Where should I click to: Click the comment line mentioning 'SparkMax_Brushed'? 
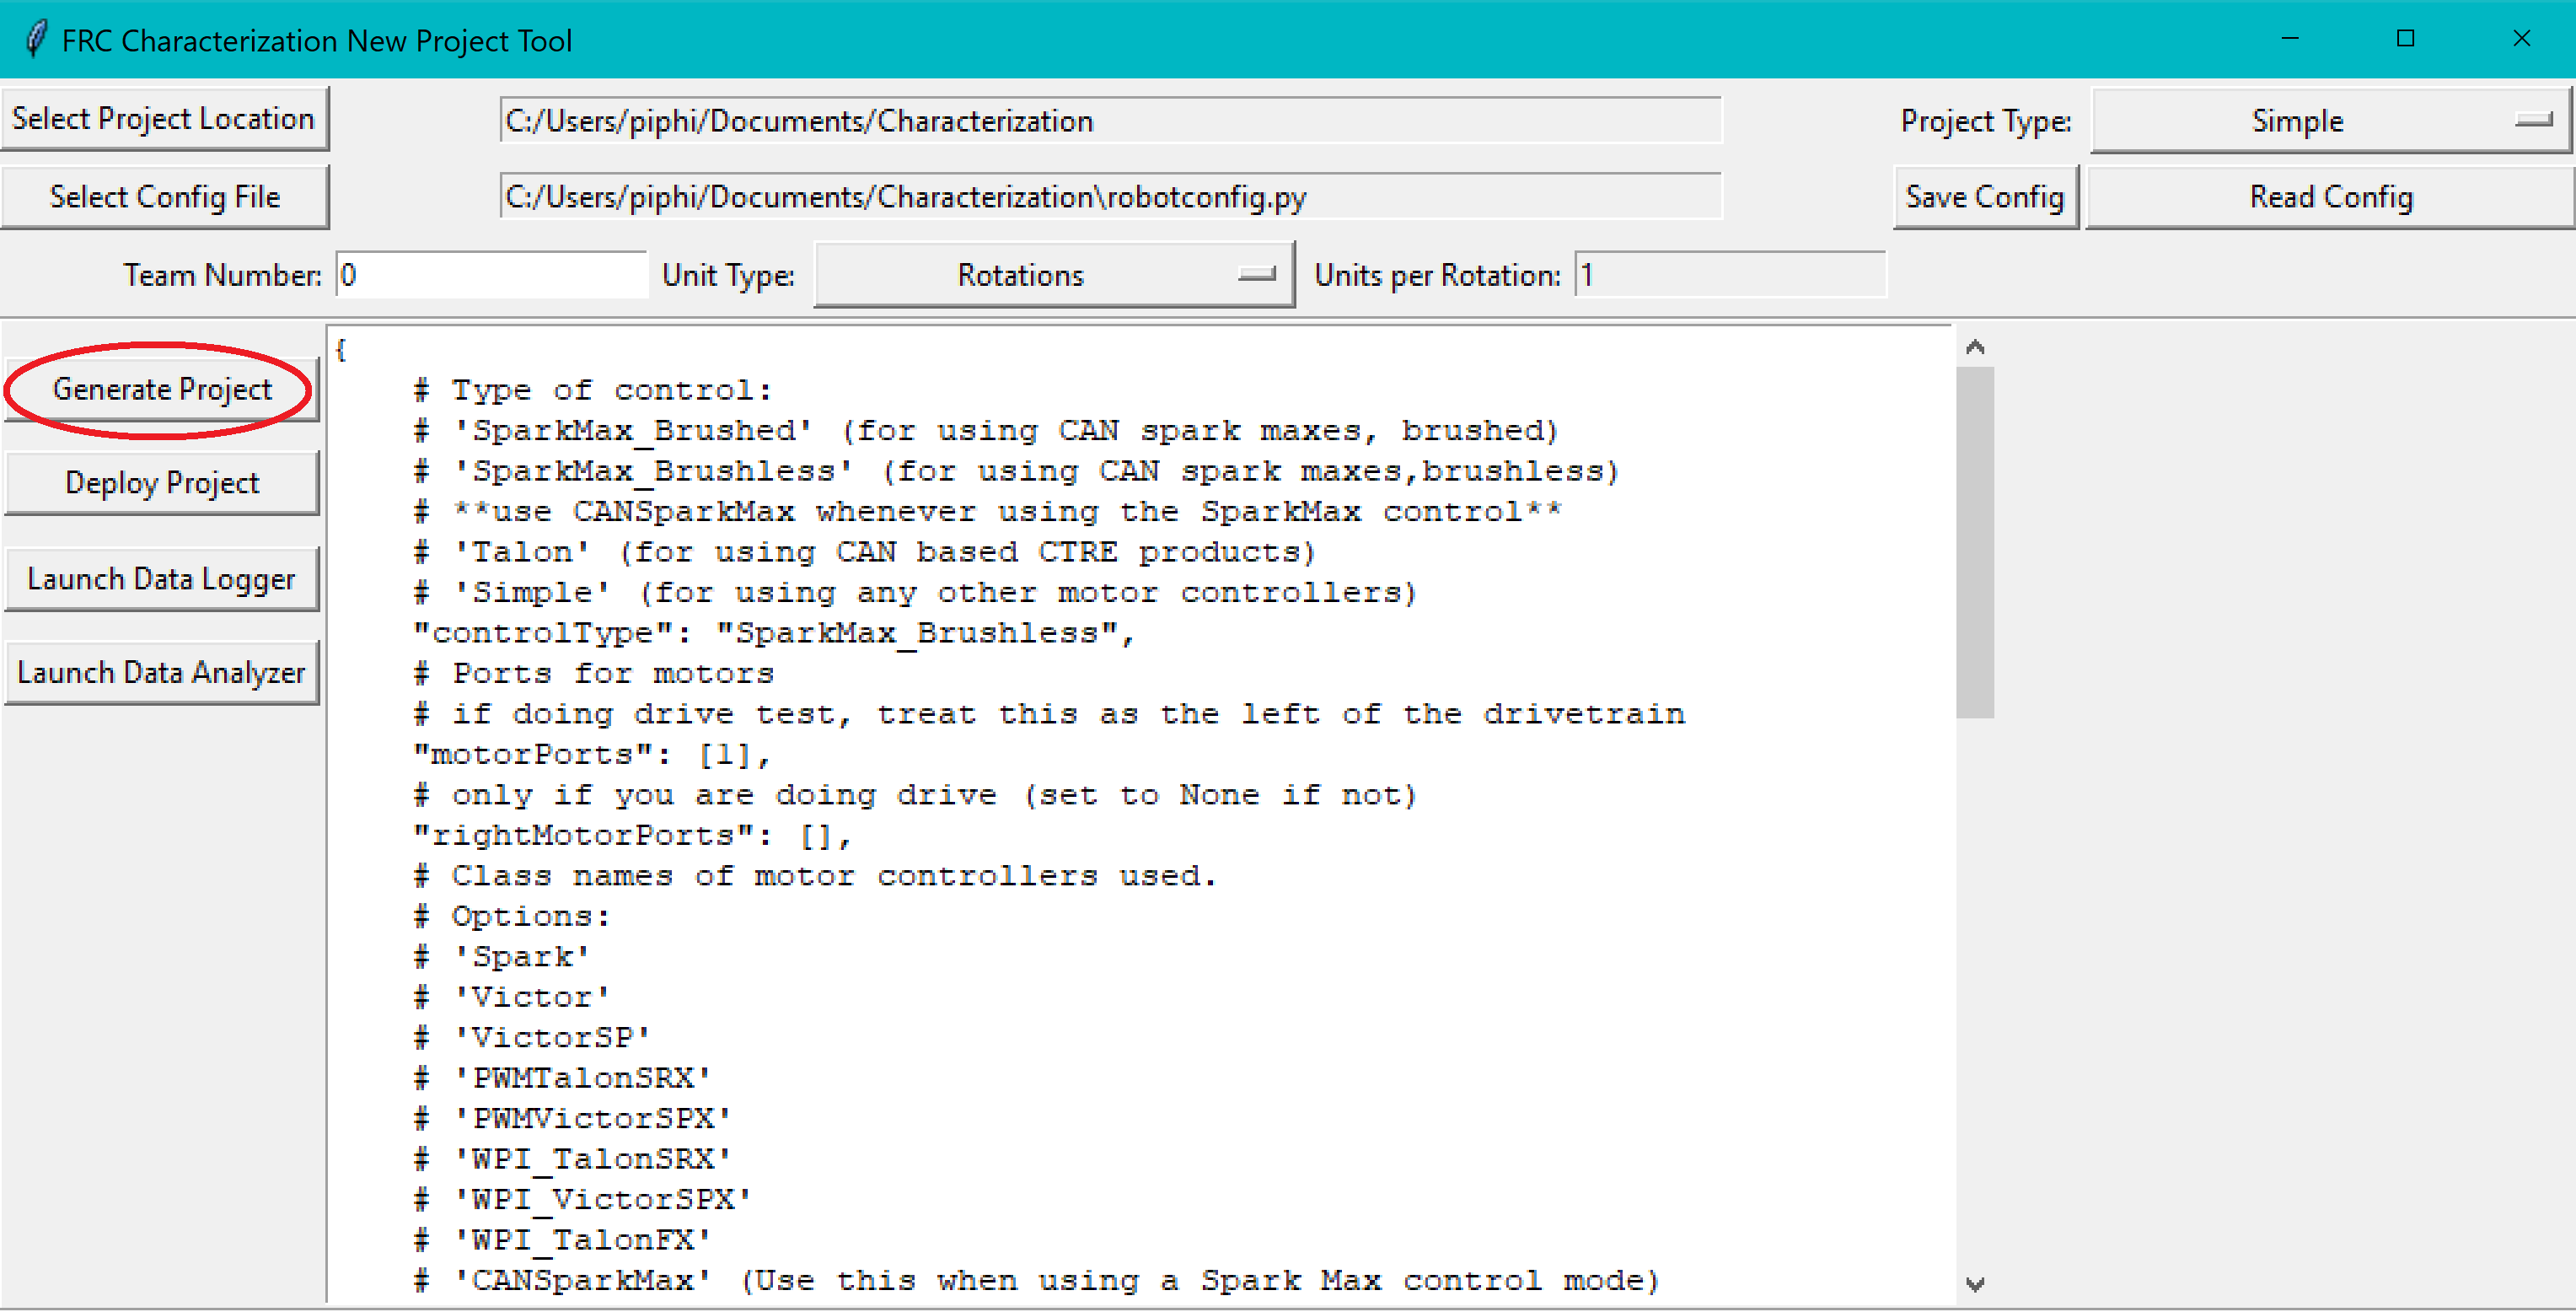(x=986, y=431)
